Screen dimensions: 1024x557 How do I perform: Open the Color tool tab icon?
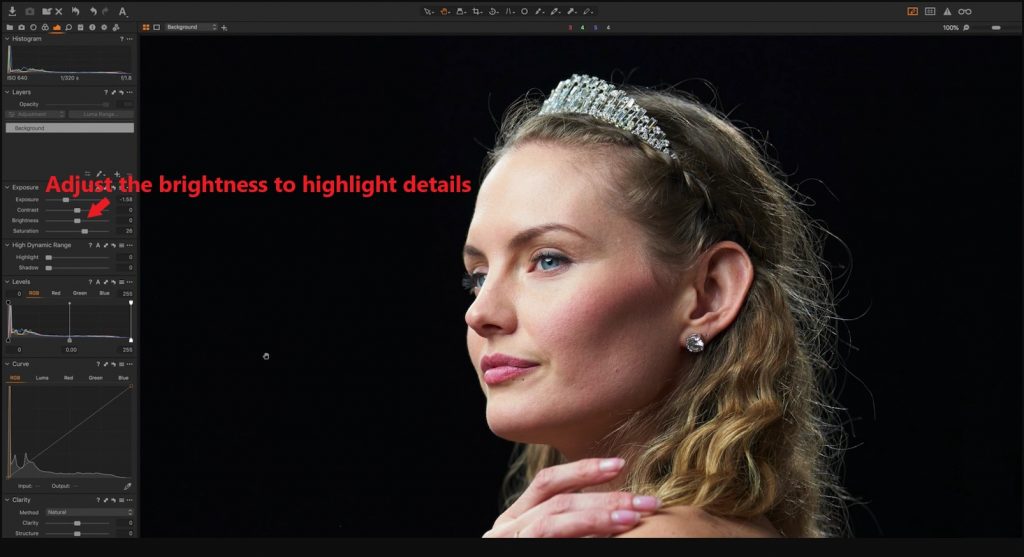[45, 27]
